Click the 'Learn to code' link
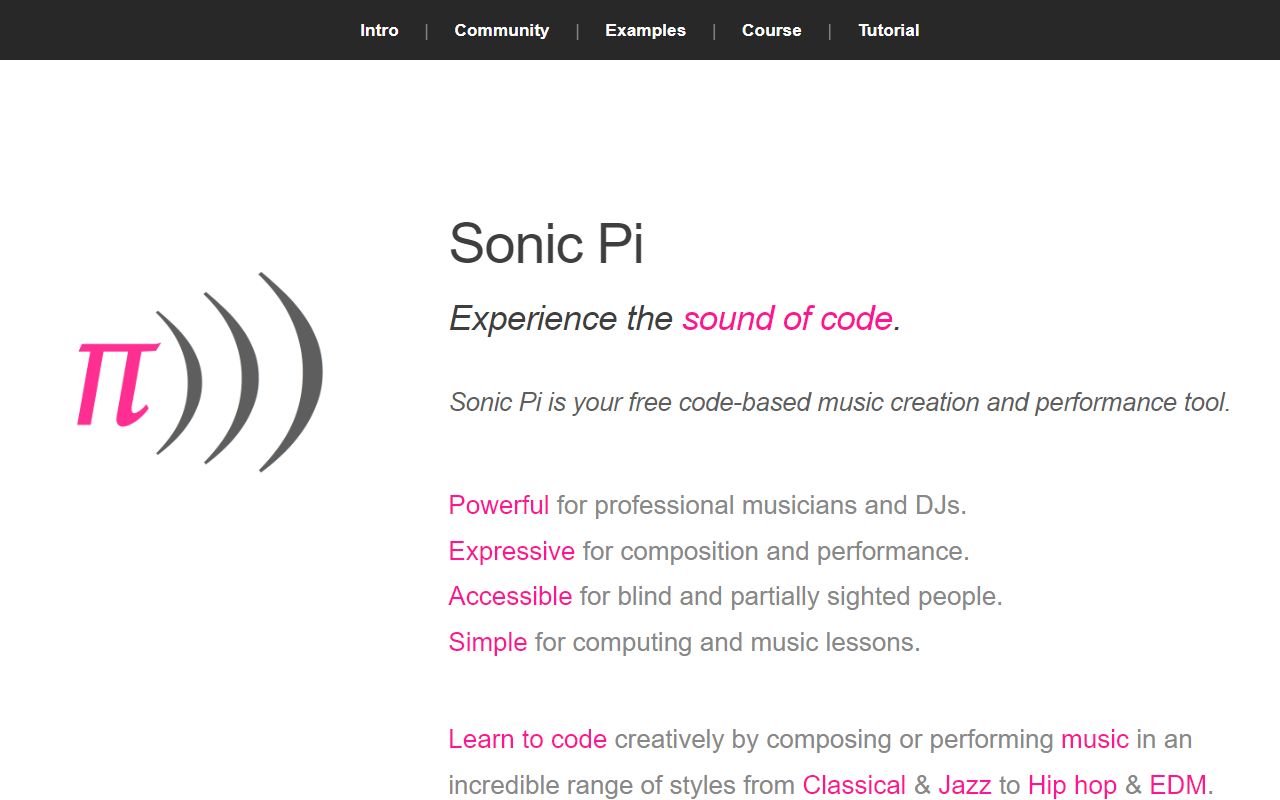This screenshot has width=1280, height=800. pos(527,740)
